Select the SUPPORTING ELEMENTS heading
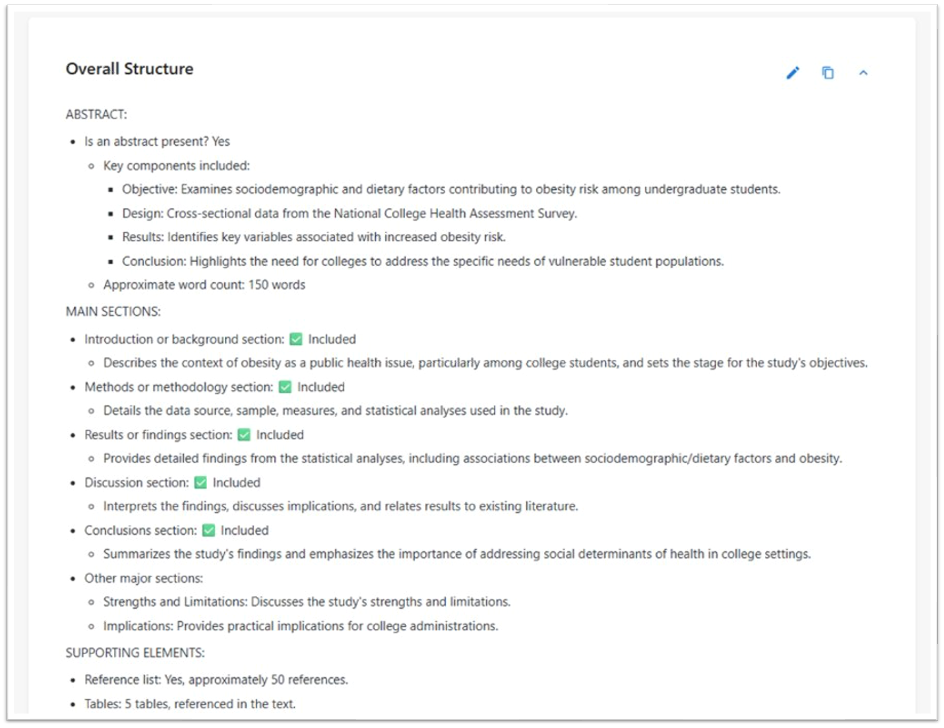This screenshot has width=944, height=728. pyautogui.click(x=135, y=652)
